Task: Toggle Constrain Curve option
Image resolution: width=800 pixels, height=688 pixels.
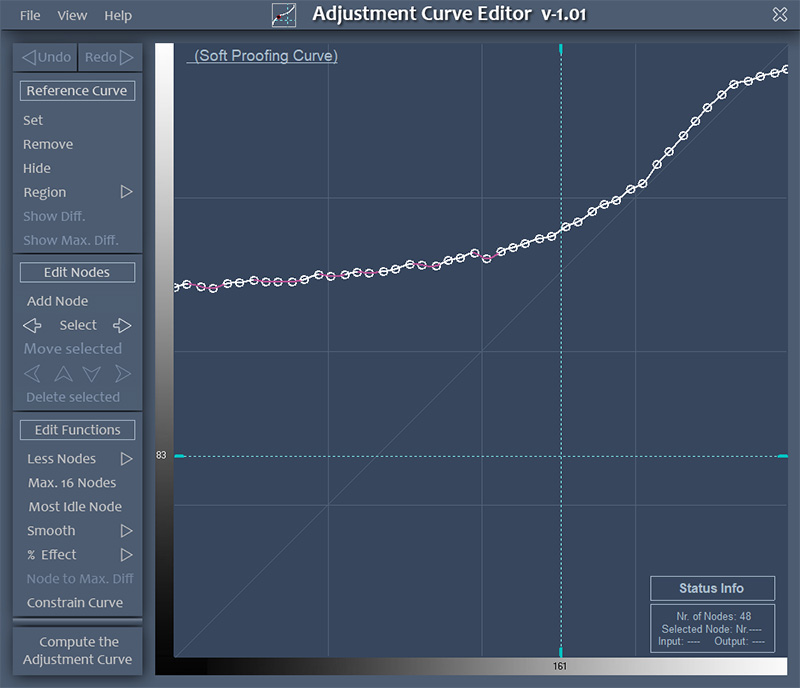Action: pyautogui.click(x=75, y=603)
